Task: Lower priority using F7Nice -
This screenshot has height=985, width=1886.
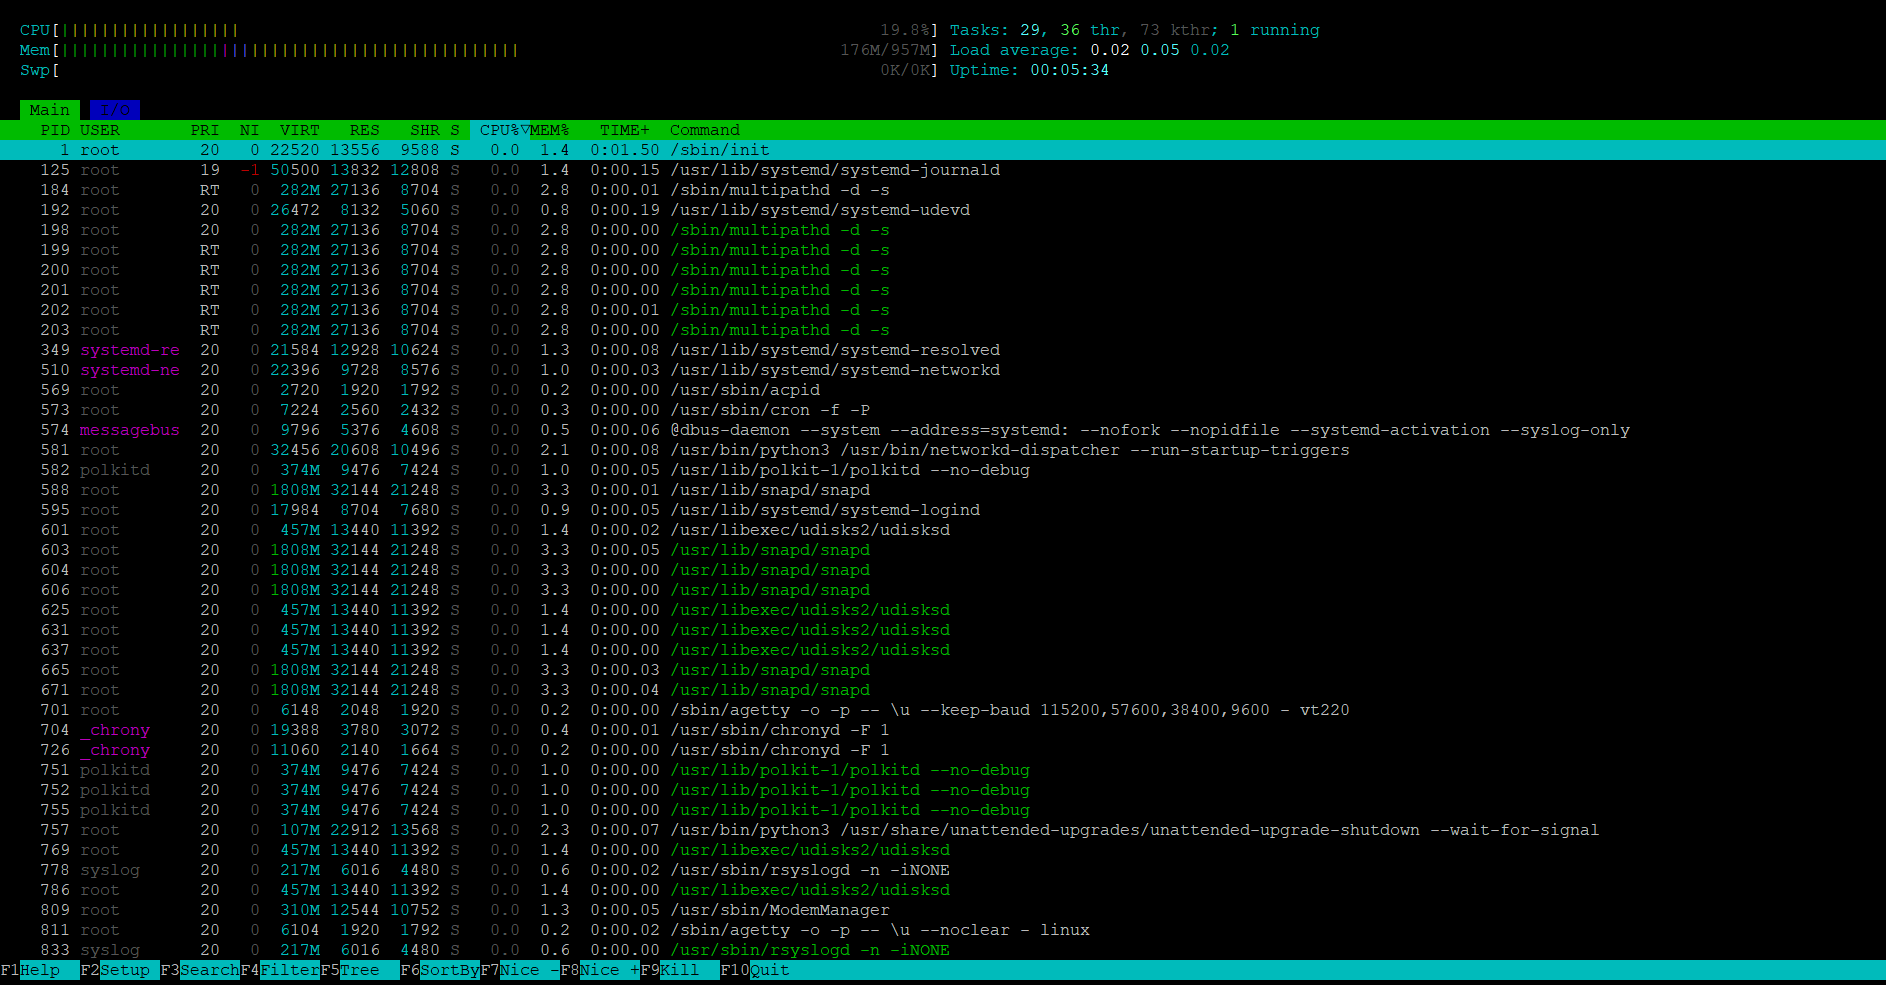Action: coord(520,969)
